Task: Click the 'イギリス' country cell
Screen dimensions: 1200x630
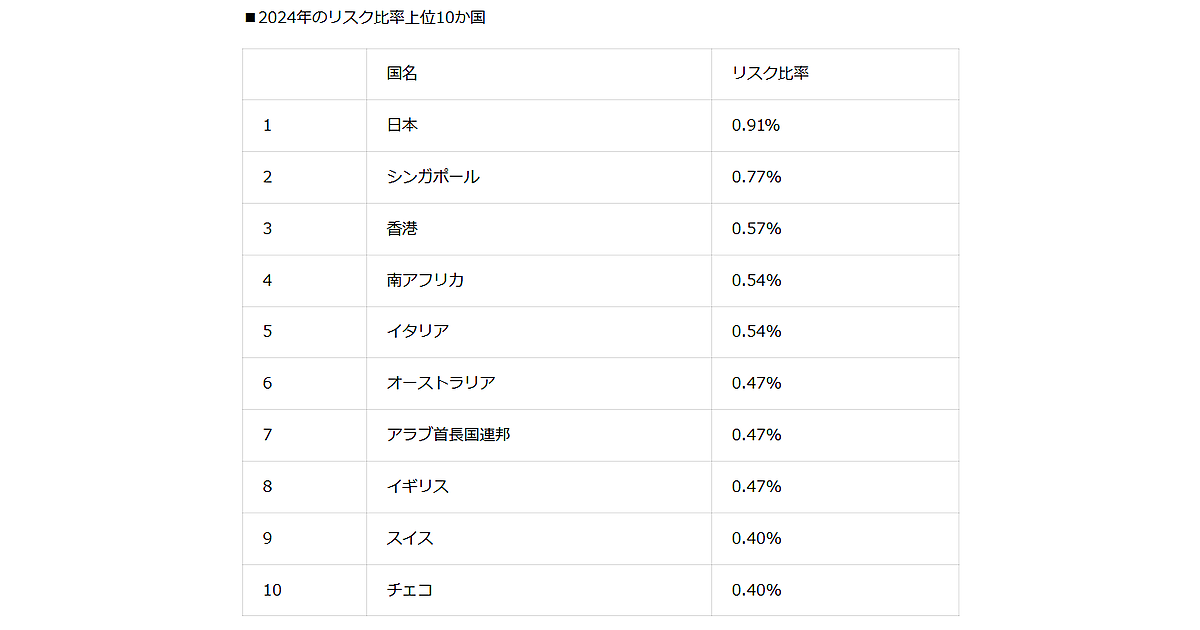Action: (417, 487)
